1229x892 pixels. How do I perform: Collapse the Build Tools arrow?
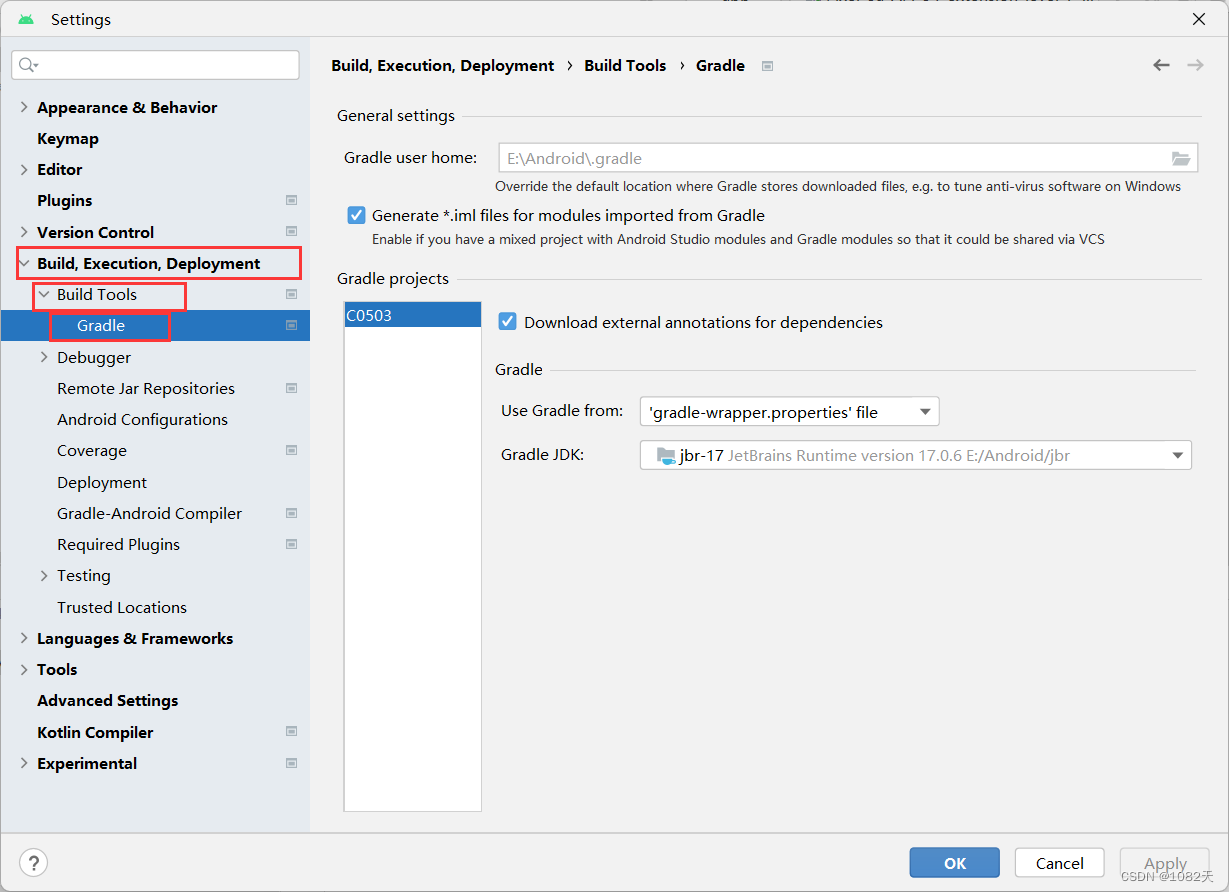44,294
